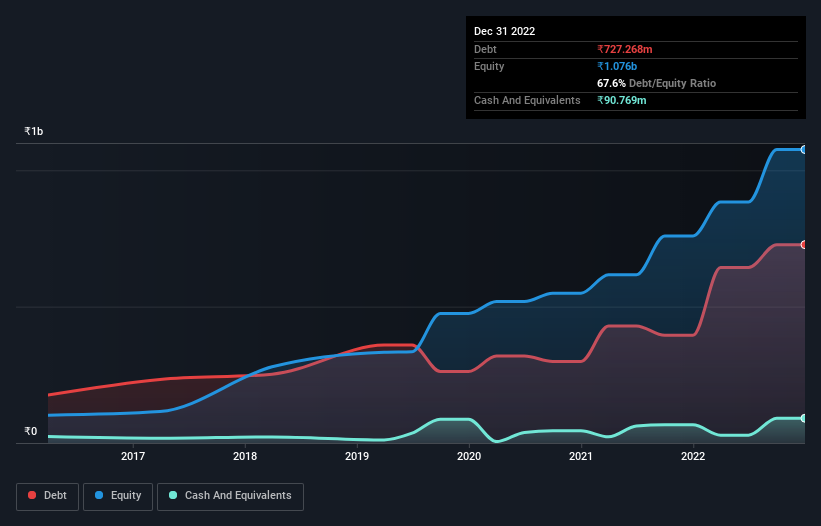Click the red Debt legend dot
This screenshot has width=821, height=526.
[x=32, y=495]
